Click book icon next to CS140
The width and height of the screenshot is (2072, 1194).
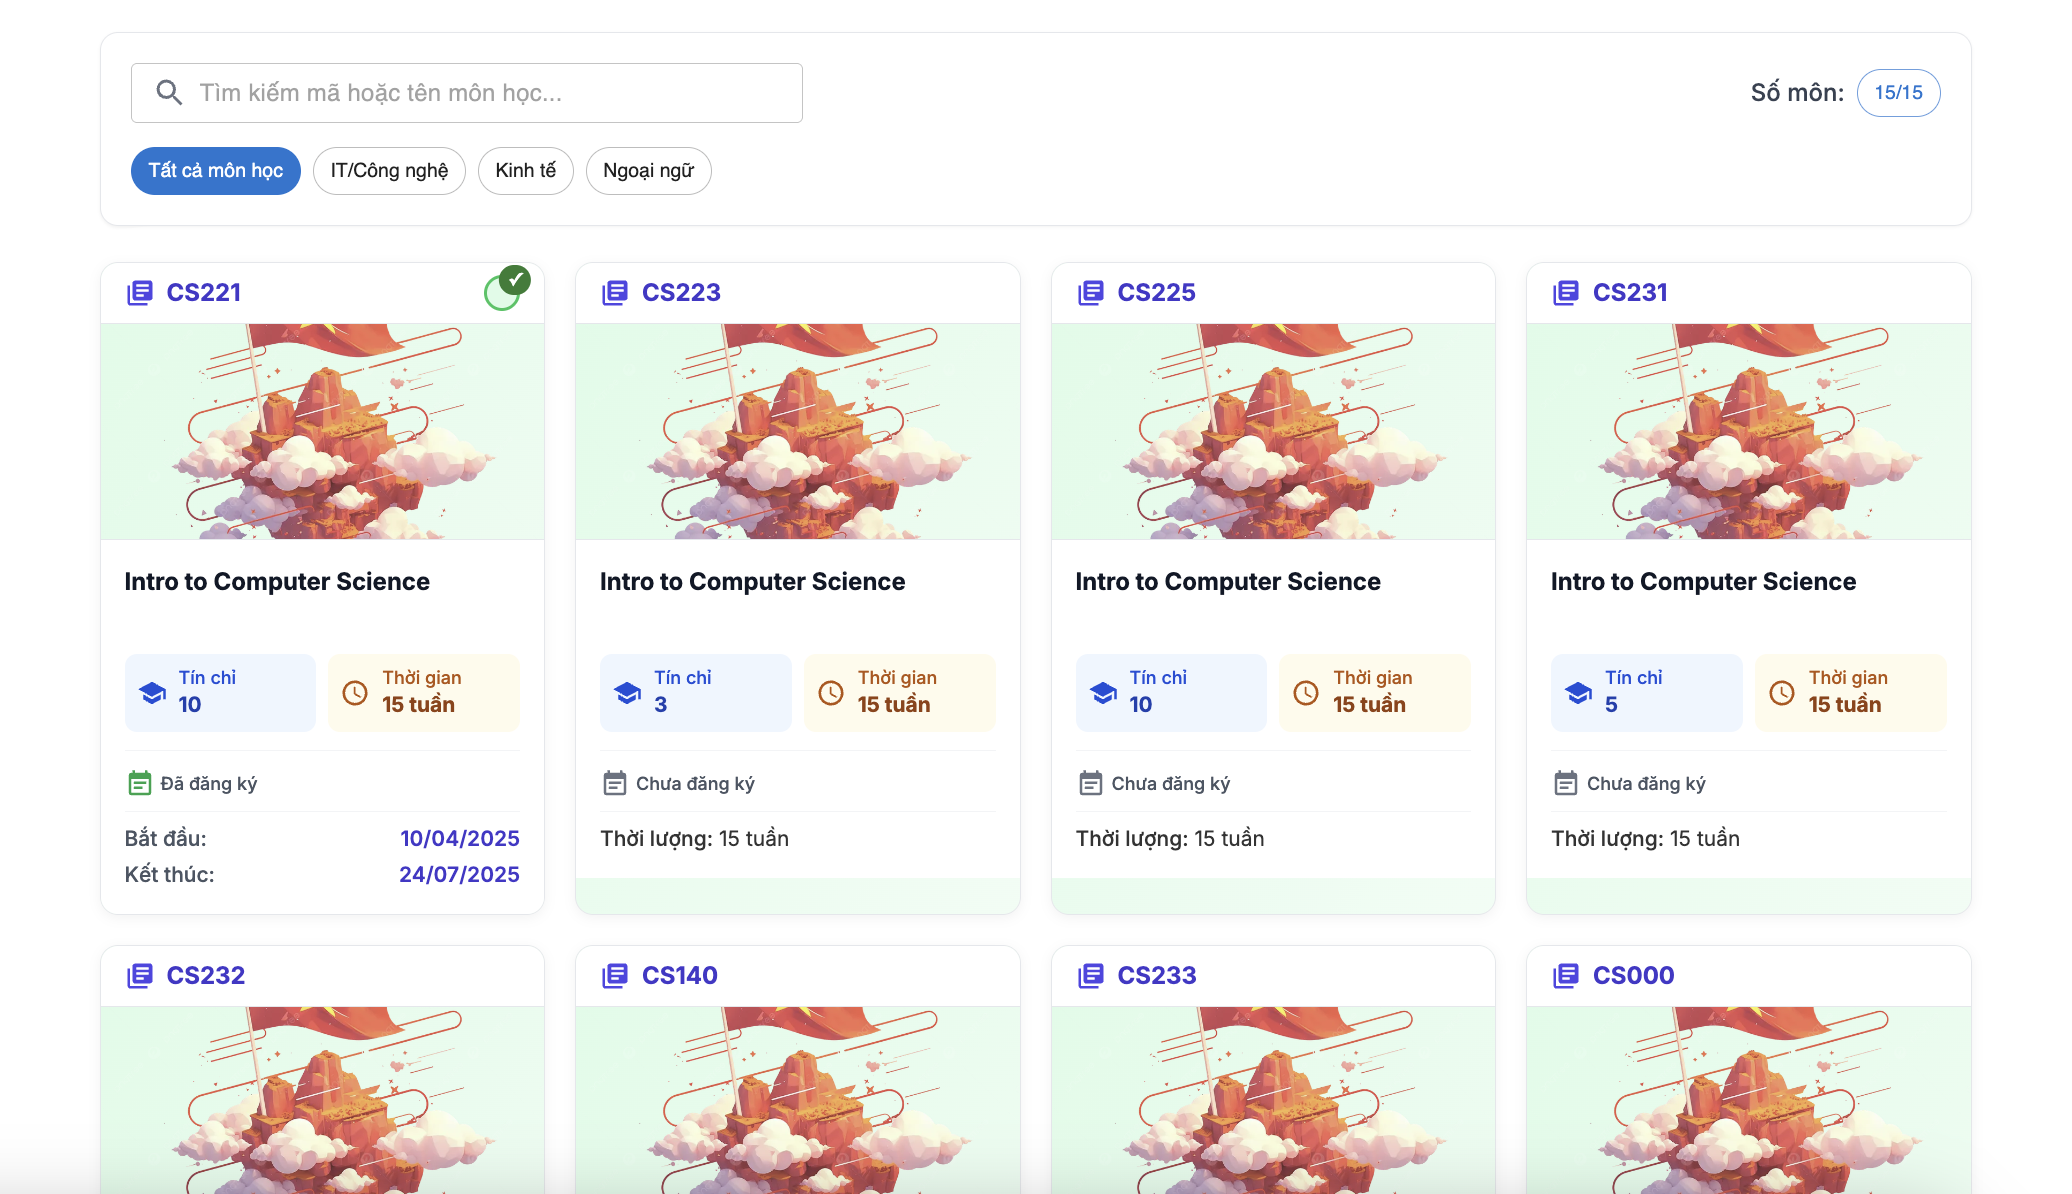click(615, 976)
